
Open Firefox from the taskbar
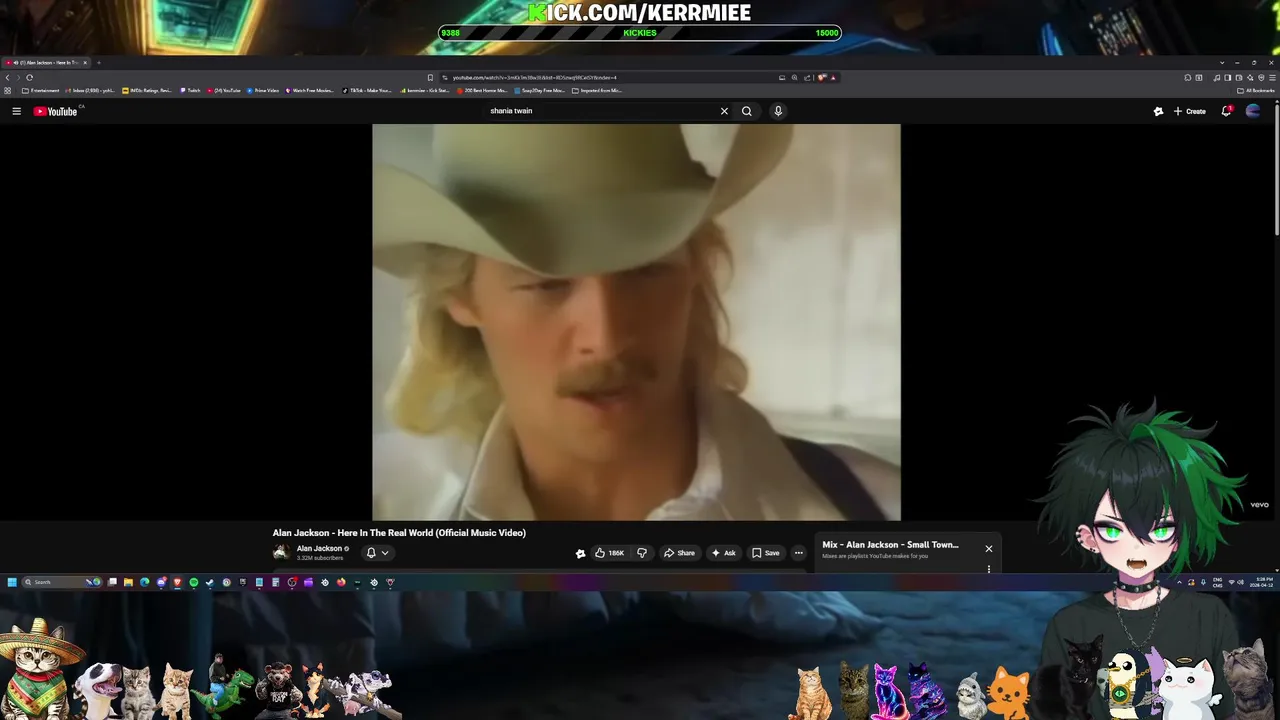click(341, 582)
